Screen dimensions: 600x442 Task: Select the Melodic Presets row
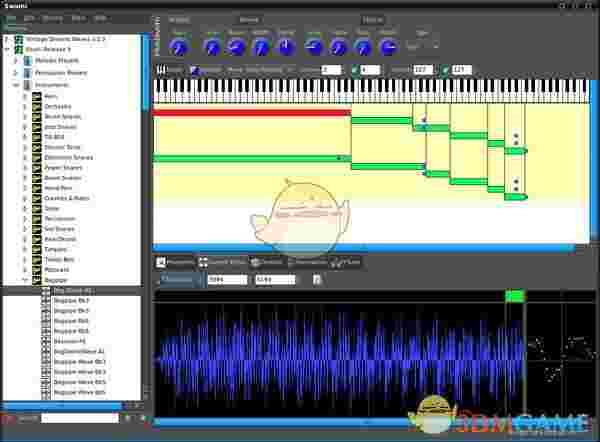[57, 60]
